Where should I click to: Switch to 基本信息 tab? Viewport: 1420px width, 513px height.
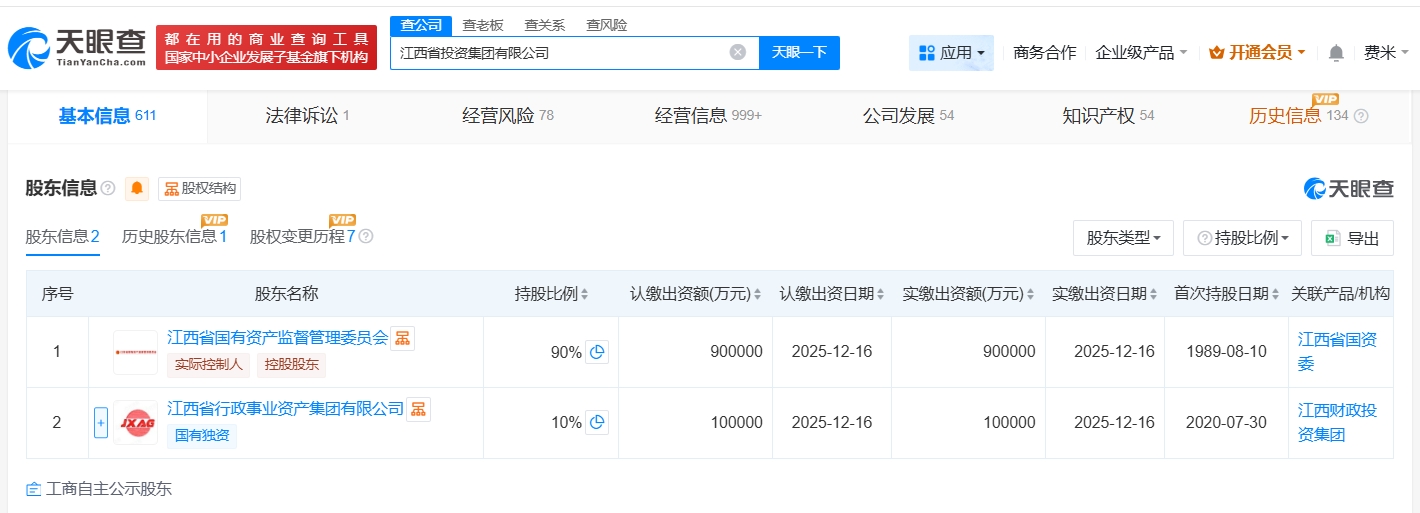click(x=107, y=116)
